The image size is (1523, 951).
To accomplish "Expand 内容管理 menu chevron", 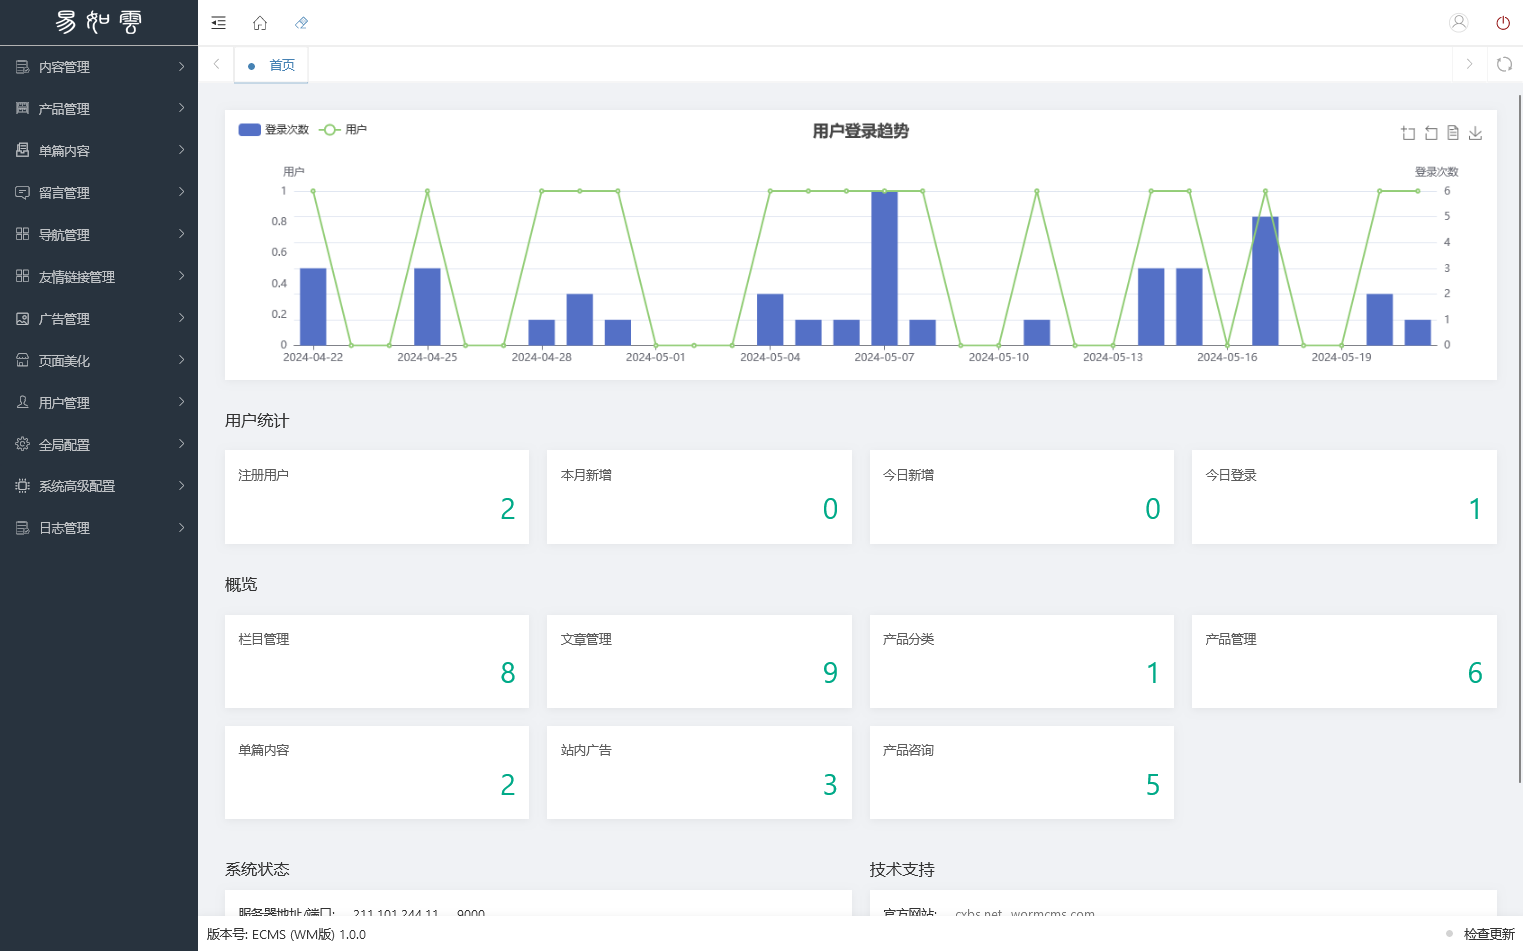I will [181, 66].
